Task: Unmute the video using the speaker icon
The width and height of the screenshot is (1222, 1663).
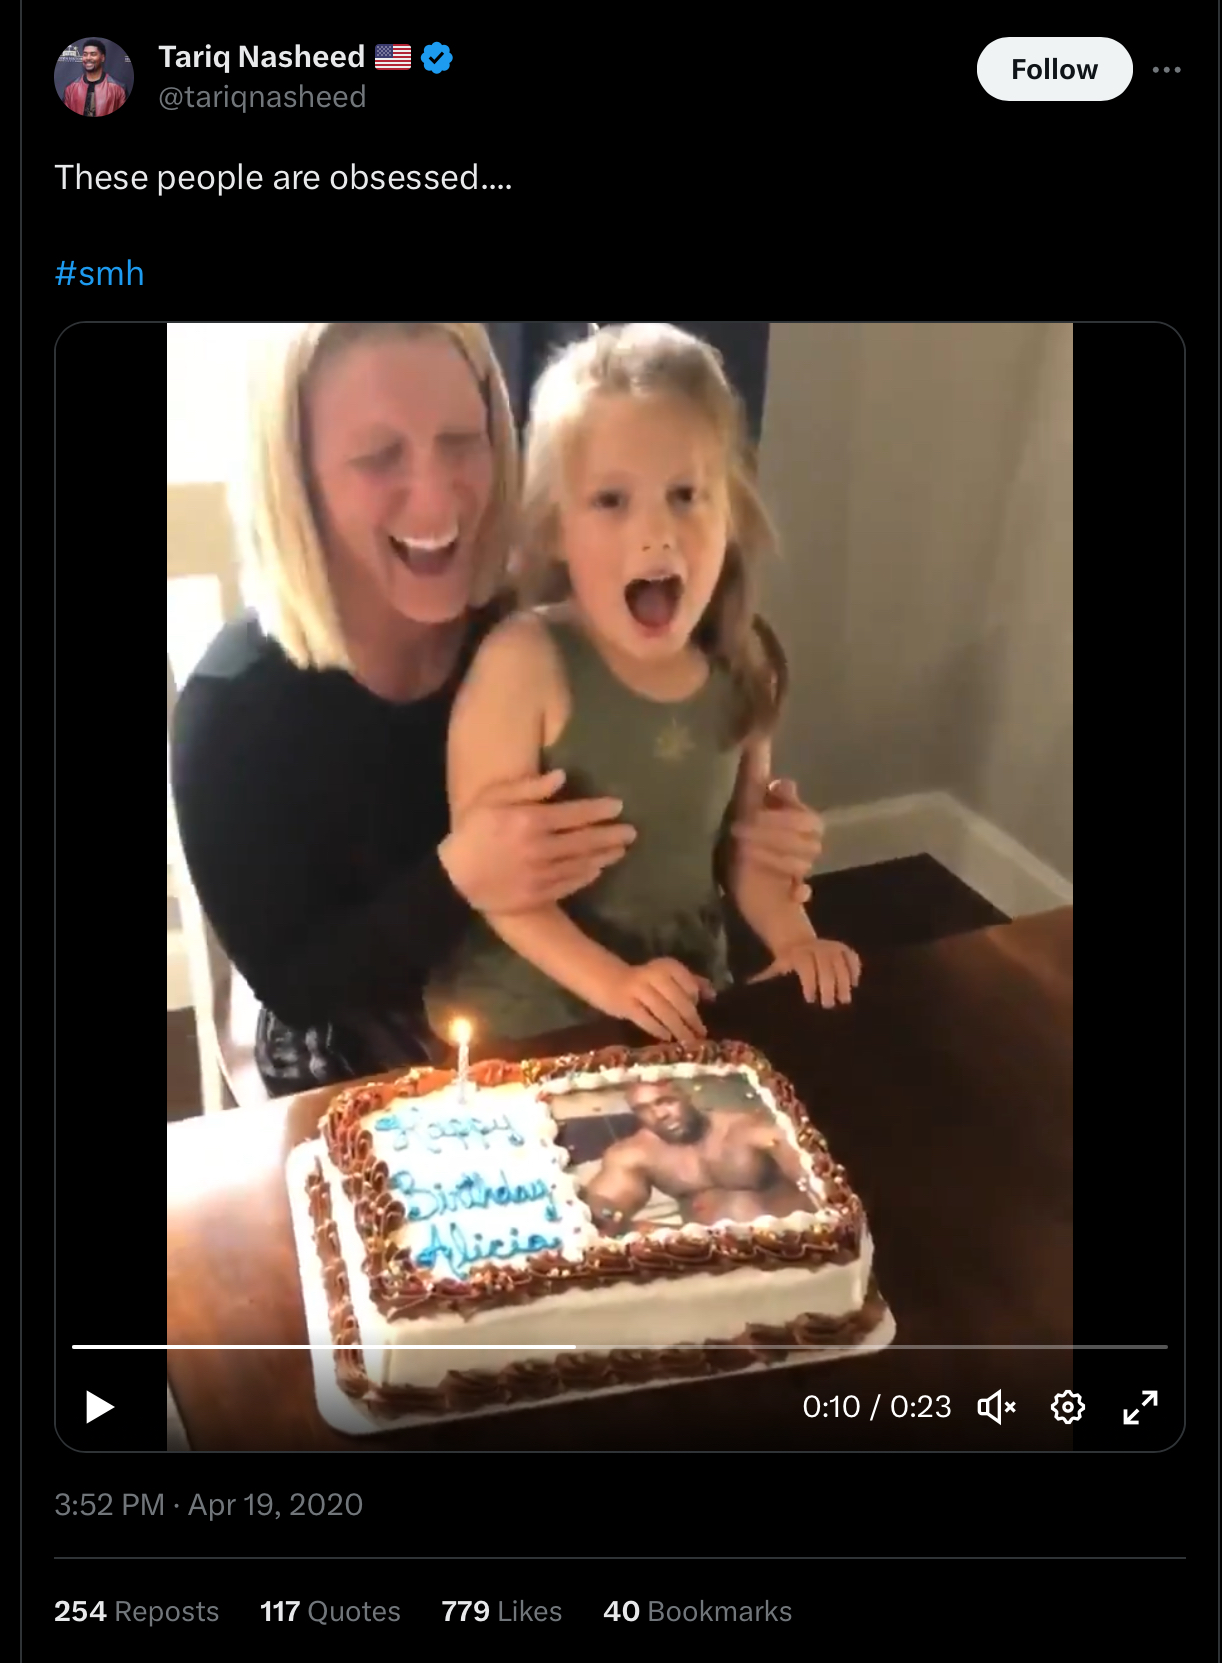Action: click(996, 1407)
